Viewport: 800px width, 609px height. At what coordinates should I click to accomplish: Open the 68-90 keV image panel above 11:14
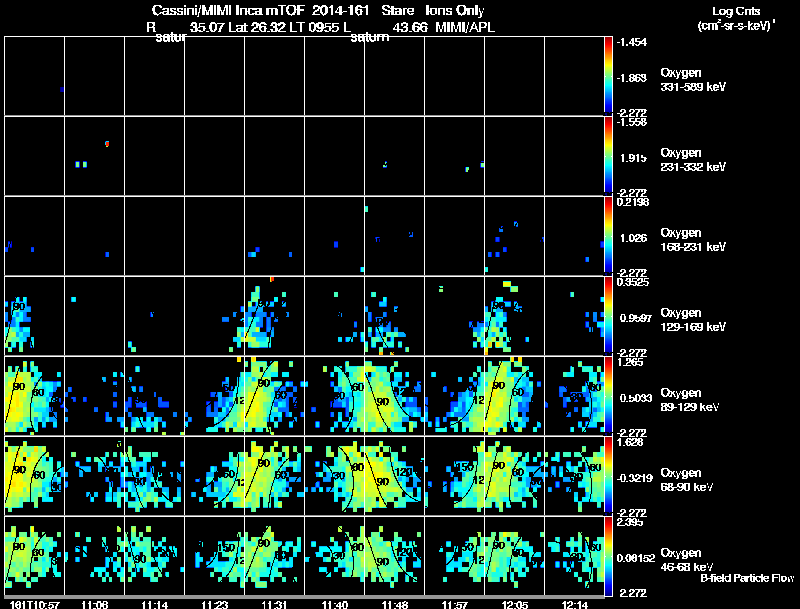pos(155,476)
